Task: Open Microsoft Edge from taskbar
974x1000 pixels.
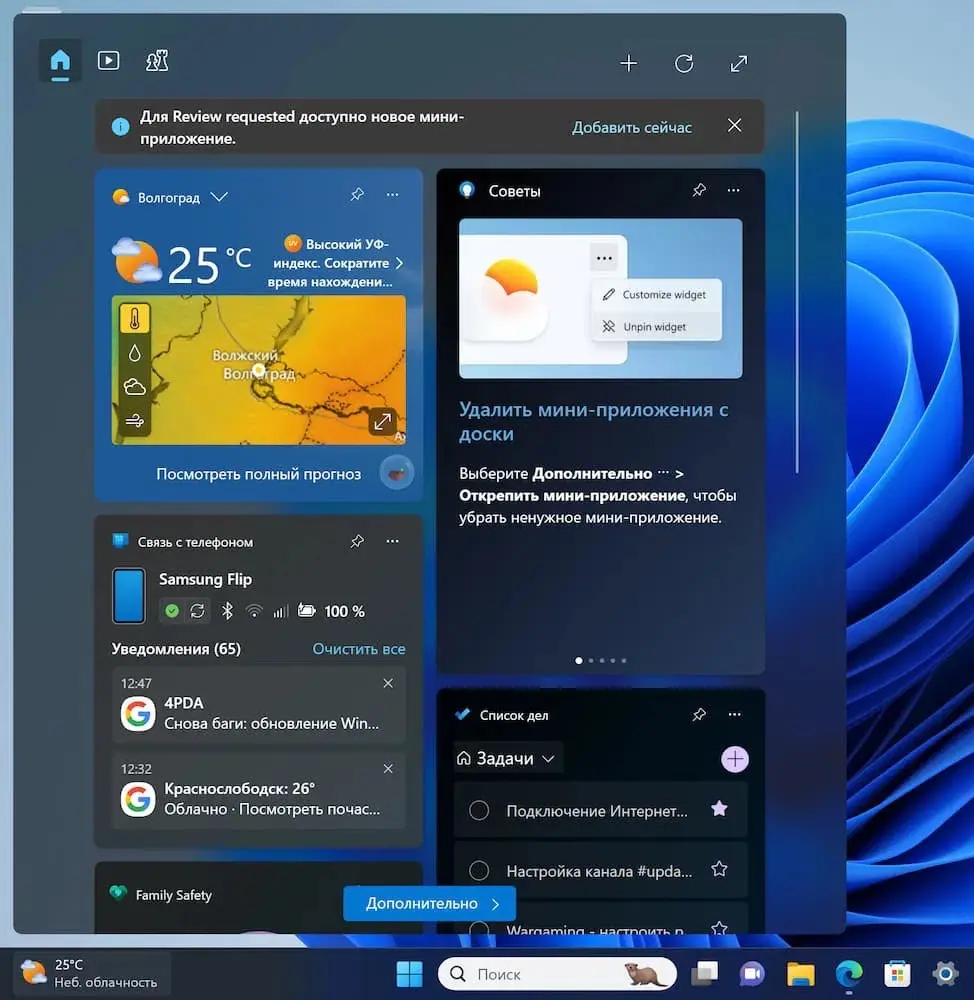Action: 849,973
